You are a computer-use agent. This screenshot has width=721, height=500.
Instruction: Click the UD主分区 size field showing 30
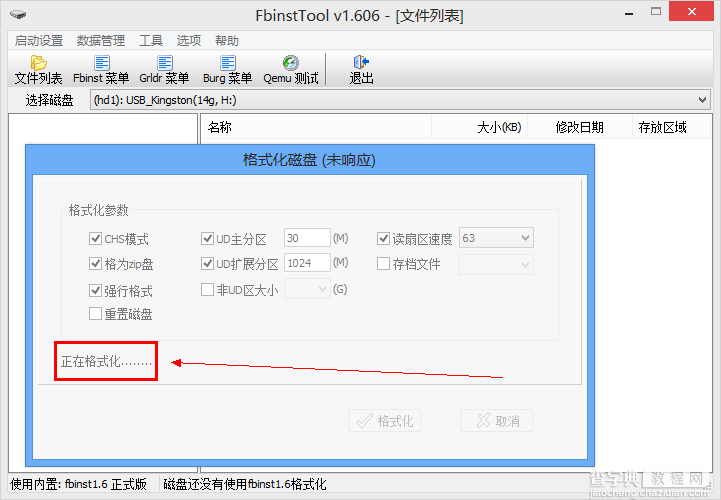pyautogui.click(x=307, y=238)
